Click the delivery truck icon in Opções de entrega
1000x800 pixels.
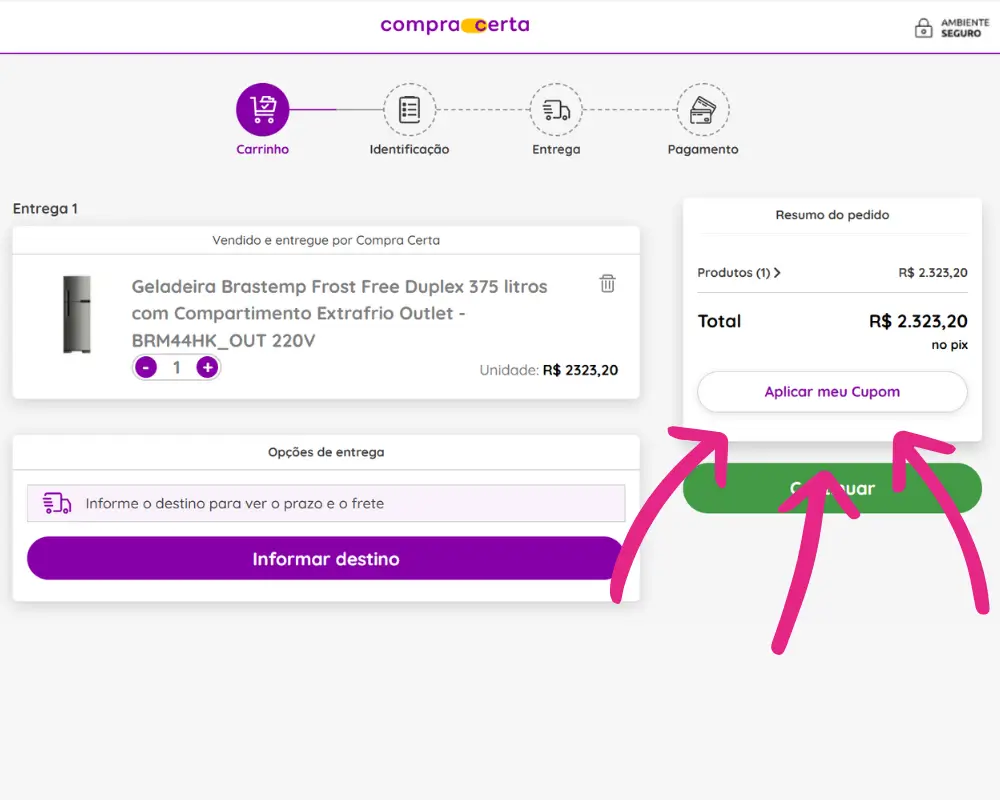(57, 503)
